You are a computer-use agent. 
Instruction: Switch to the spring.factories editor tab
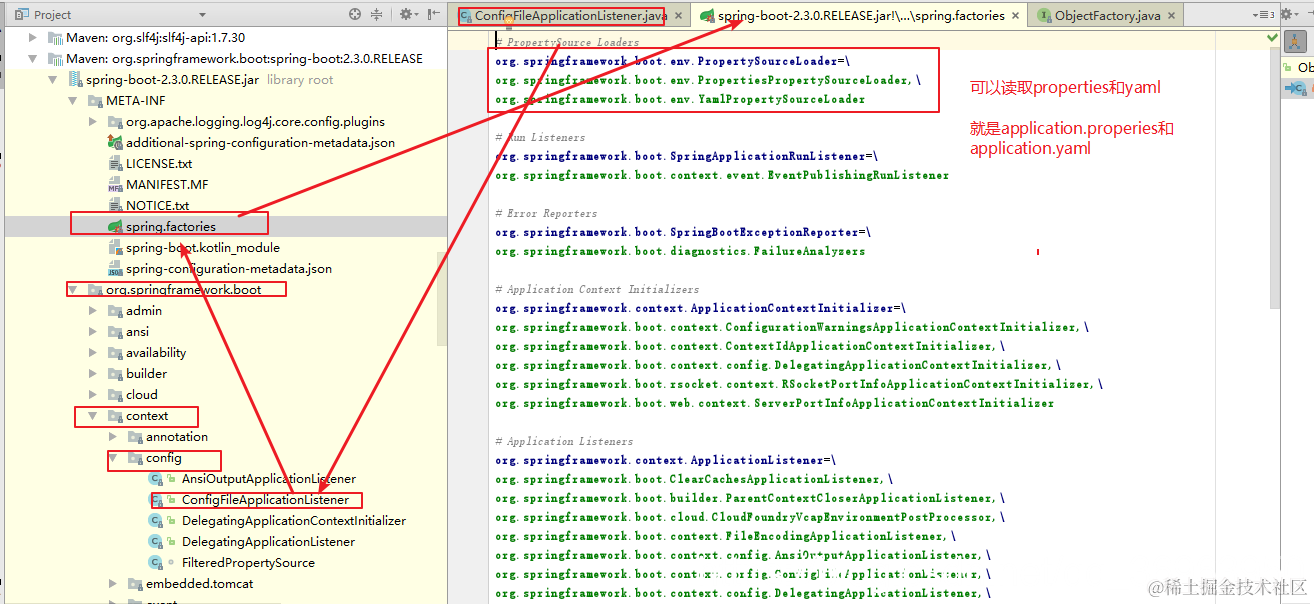point(860,16)
